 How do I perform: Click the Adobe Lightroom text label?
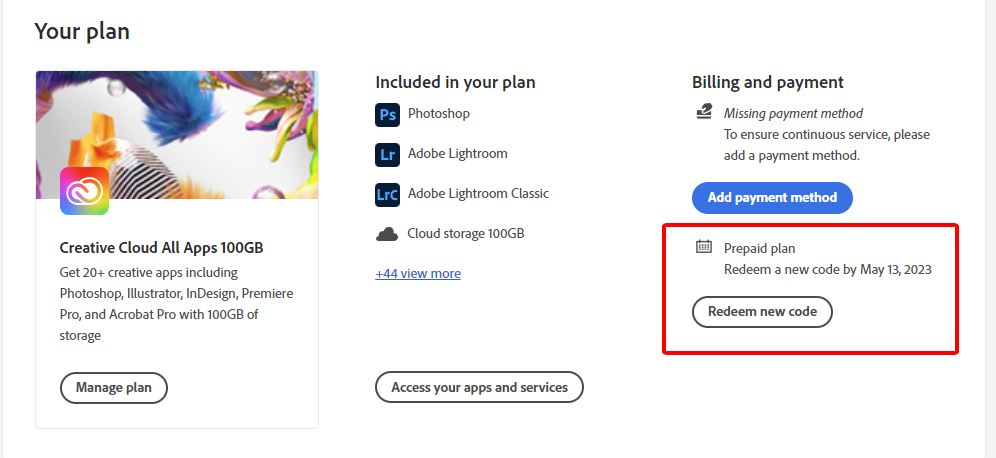[x=457, y=154]
